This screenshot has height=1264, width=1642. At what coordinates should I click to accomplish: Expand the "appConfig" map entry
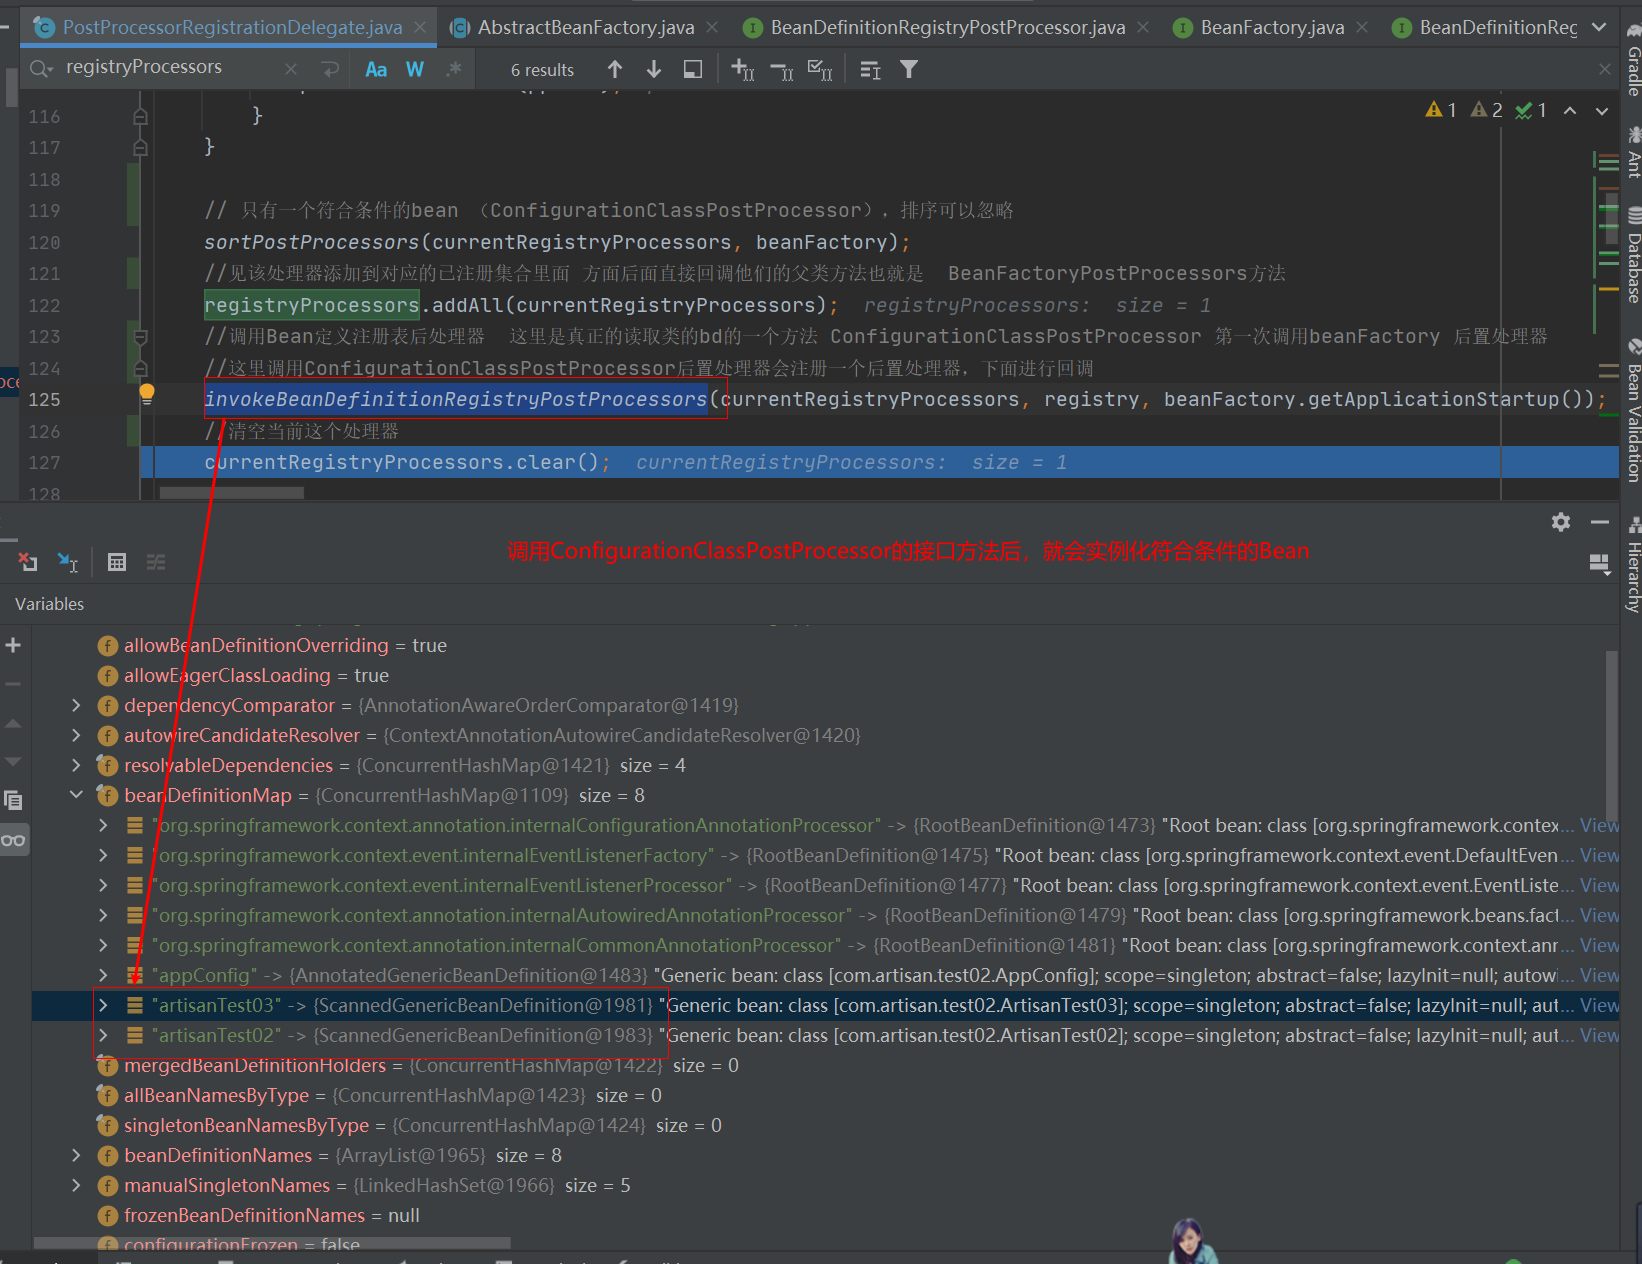coord(103,975)
